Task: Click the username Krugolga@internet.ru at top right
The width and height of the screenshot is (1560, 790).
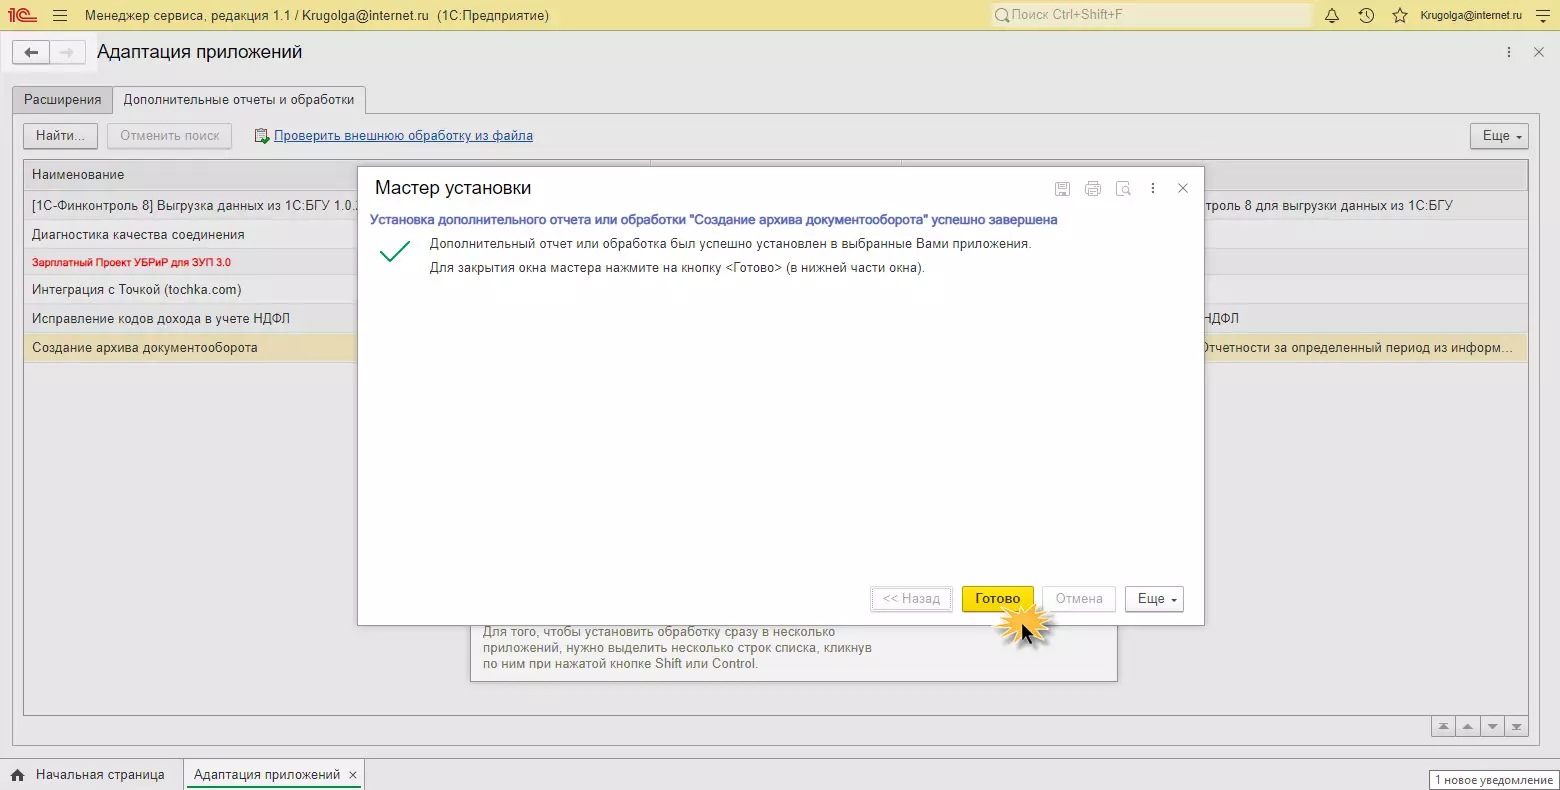Action: (1471, 16)
